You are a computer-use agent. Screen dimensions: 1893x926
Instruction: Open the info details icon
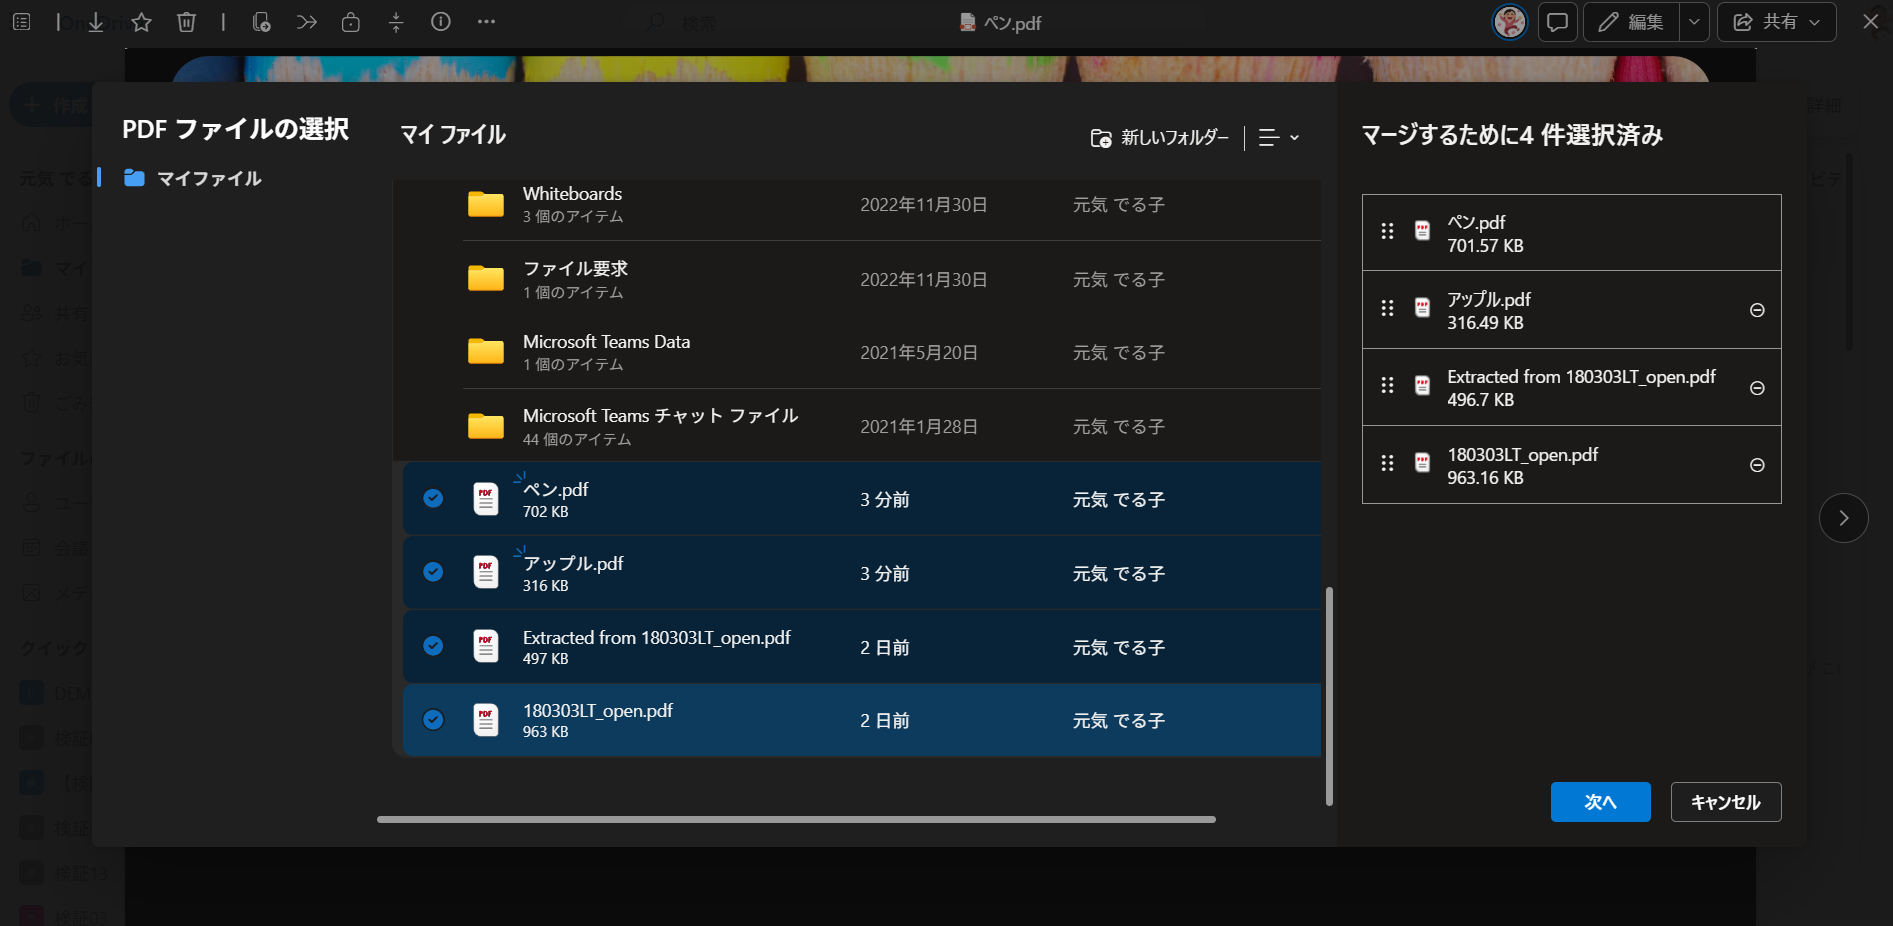[441, 22]
